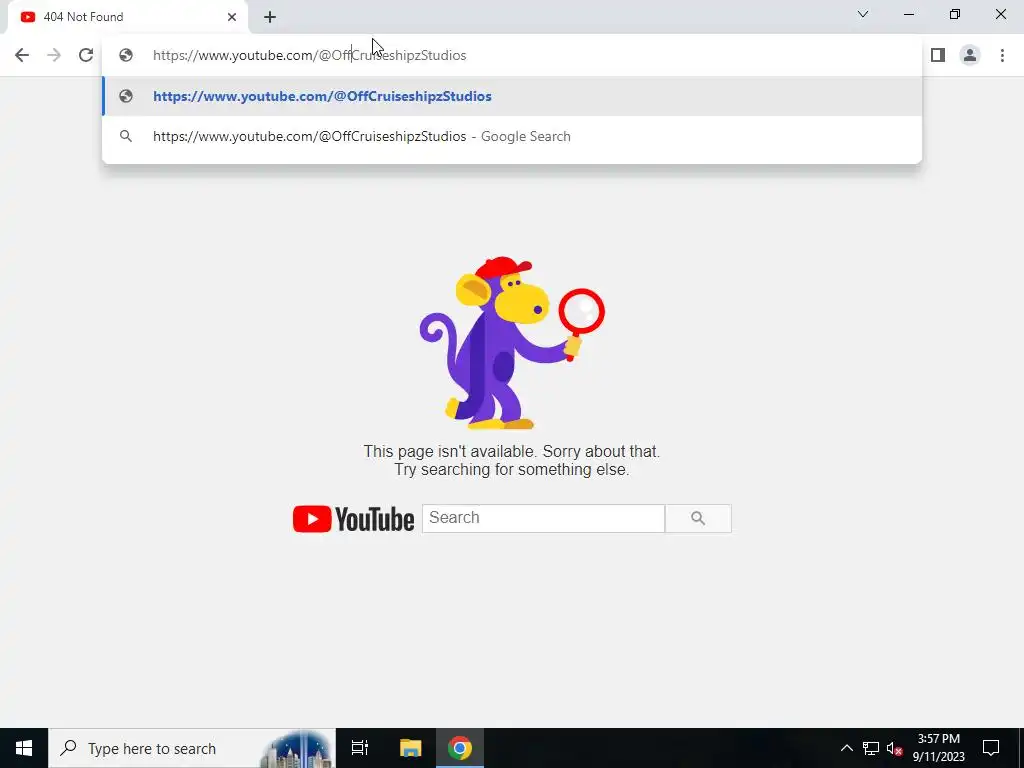The image size is (1024, 768).
Task: Open Task View from the taskbar
Action: [360, 748]
